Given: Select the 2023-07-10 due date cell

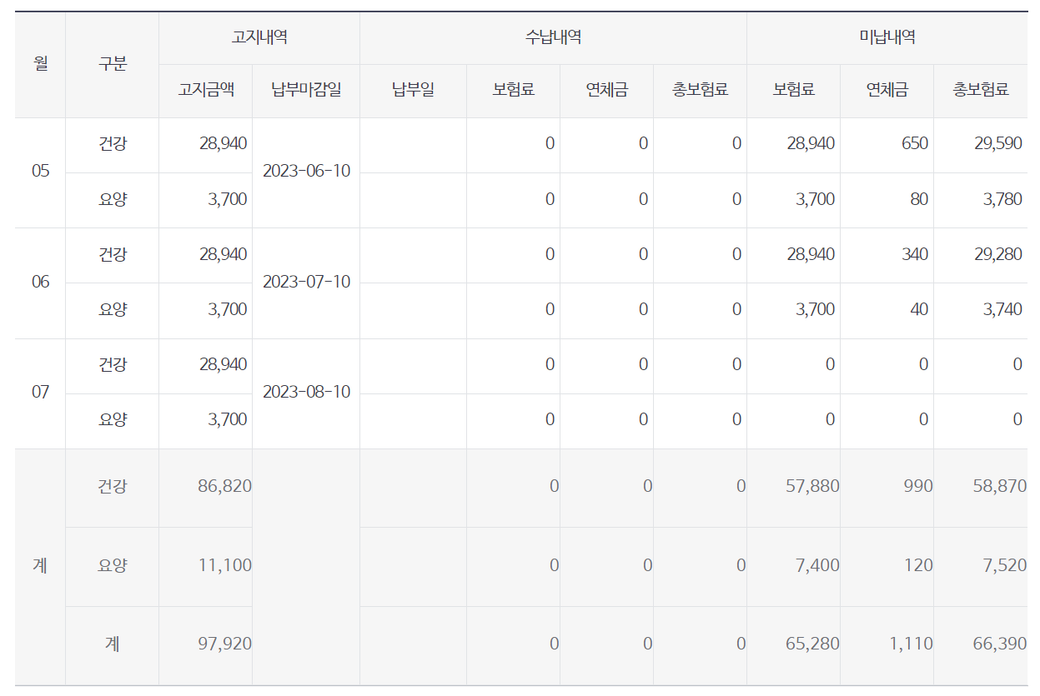Looking at the screenshot, I should [x=306, y=282].
